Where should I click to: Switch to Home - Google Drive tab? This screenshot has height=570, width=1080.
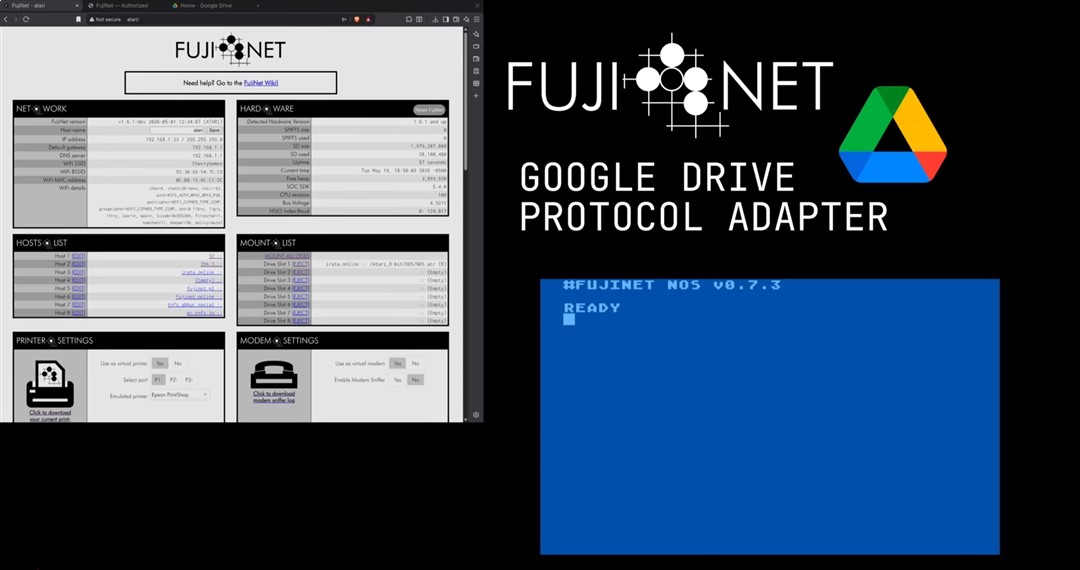click(x=206, y=6)
